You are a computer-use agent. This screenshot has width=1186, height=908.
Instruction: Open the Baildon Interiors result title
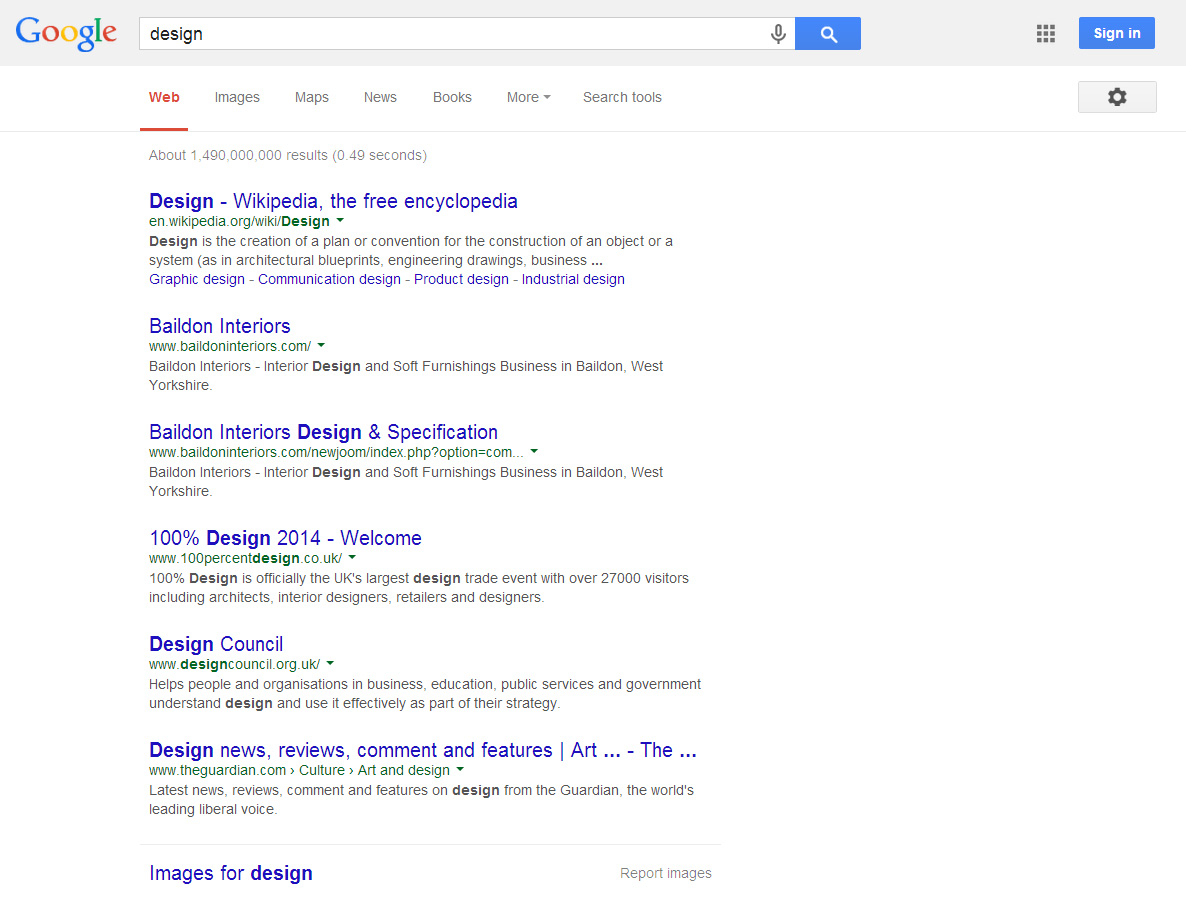[219, 326]
